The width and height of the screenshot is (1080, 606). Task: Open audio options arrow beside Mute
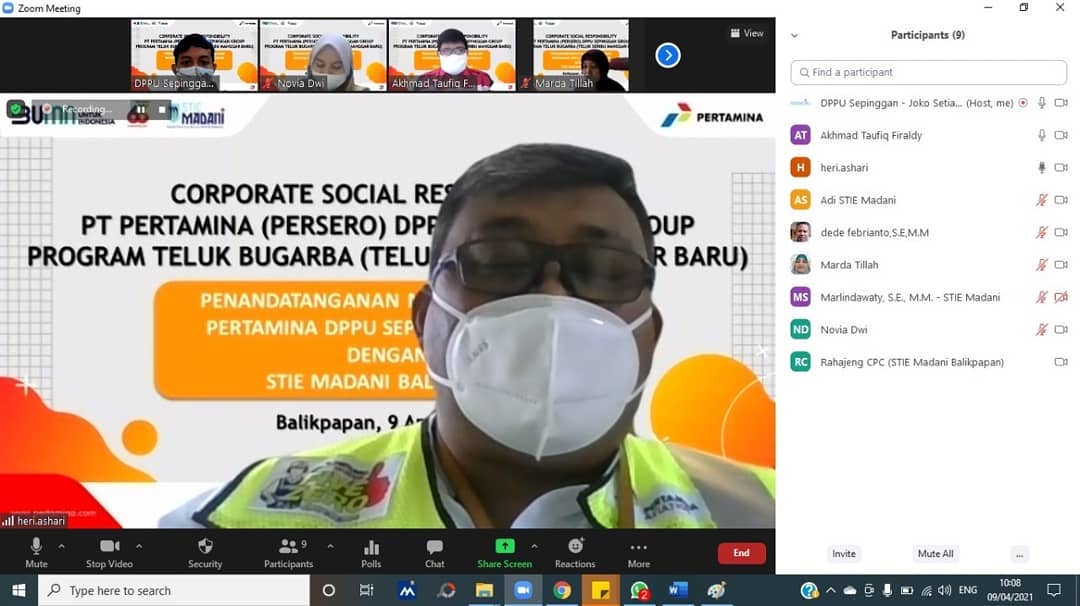(61, 546)
